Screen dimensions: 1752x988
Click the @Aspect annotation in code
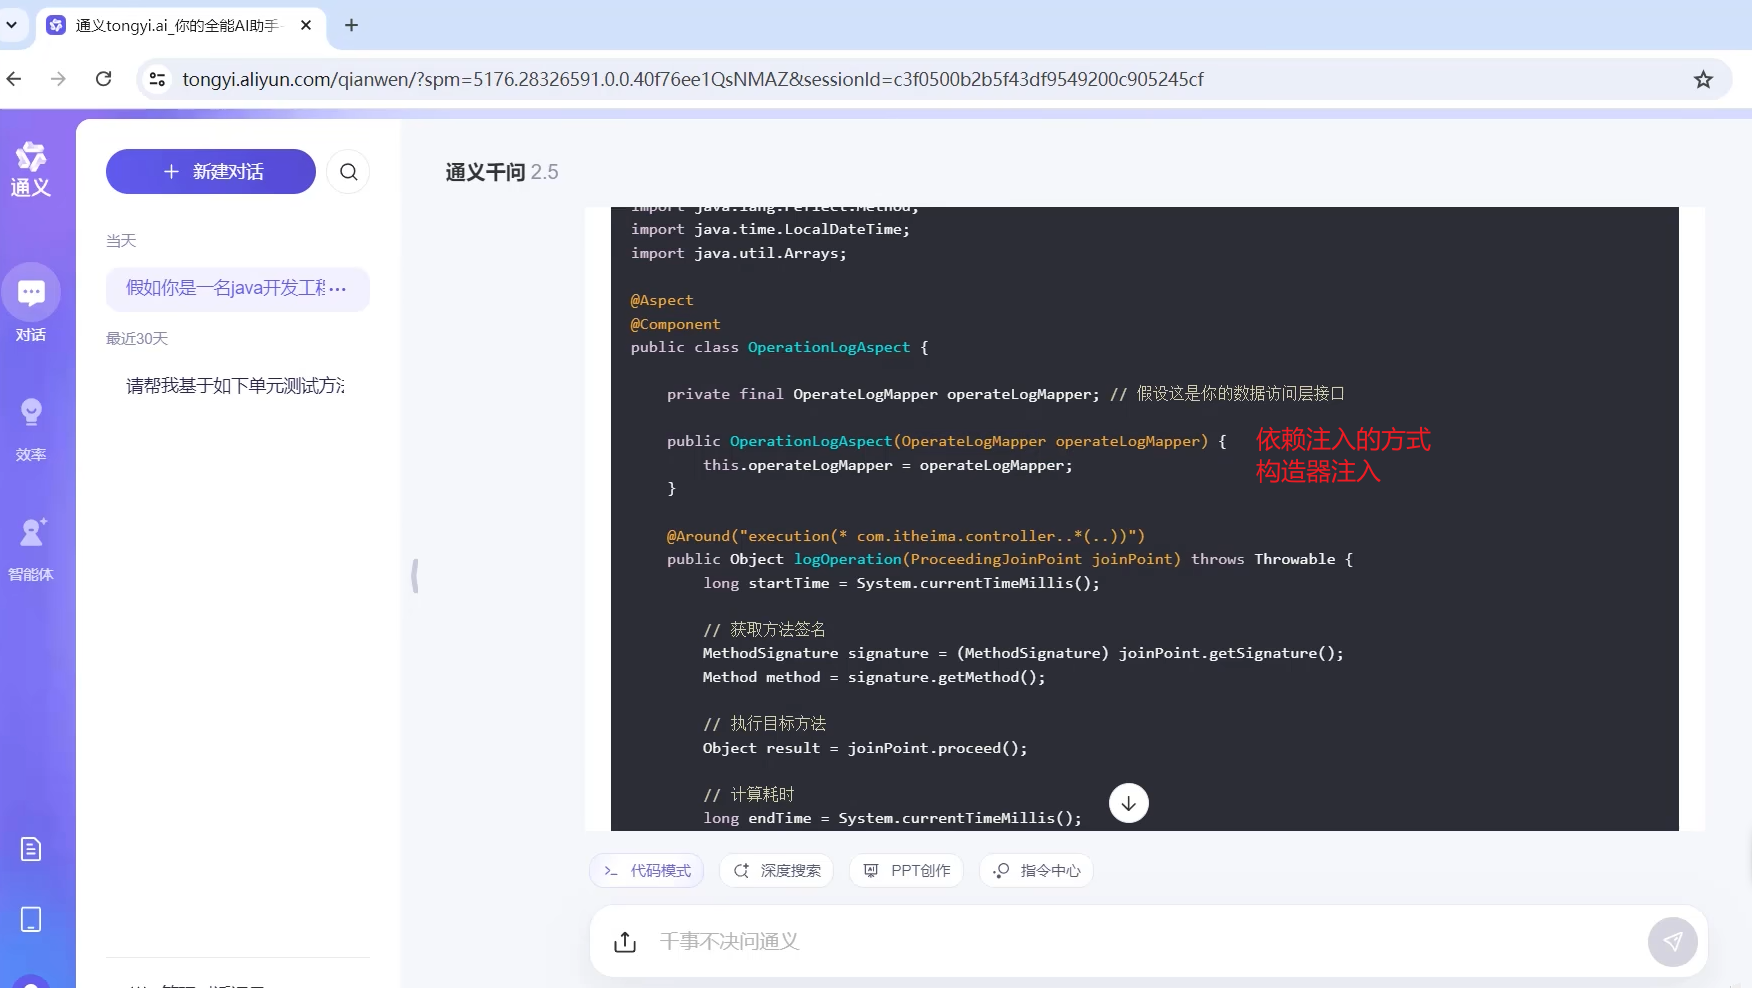[x=662, y=300]
